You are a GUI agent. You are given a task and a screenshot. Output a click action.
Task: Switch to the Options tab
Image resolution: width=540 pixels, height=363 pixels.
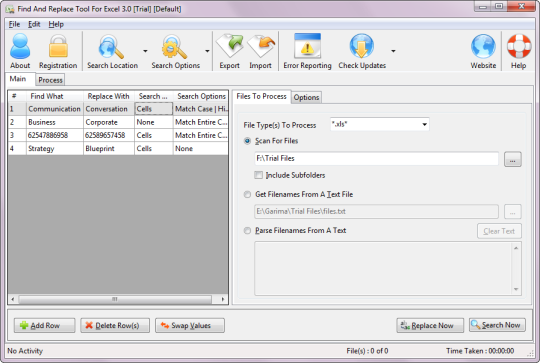pos(306,97)
